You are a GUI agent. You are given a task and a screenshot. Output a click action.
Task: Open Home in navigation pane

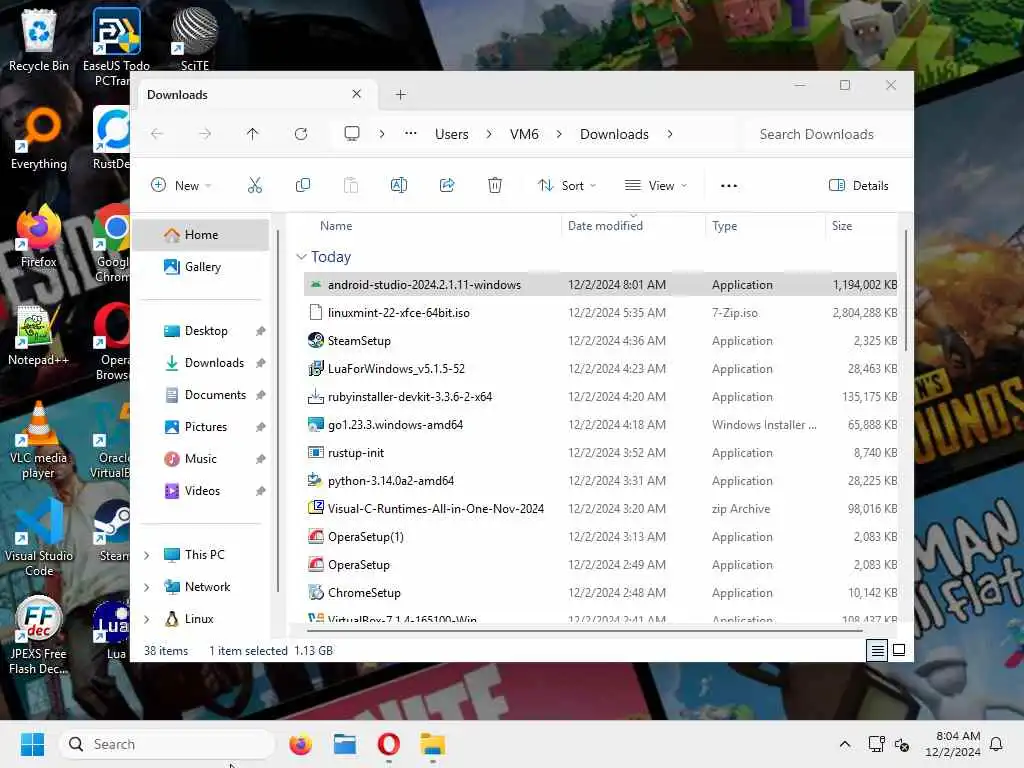(201, 234)
